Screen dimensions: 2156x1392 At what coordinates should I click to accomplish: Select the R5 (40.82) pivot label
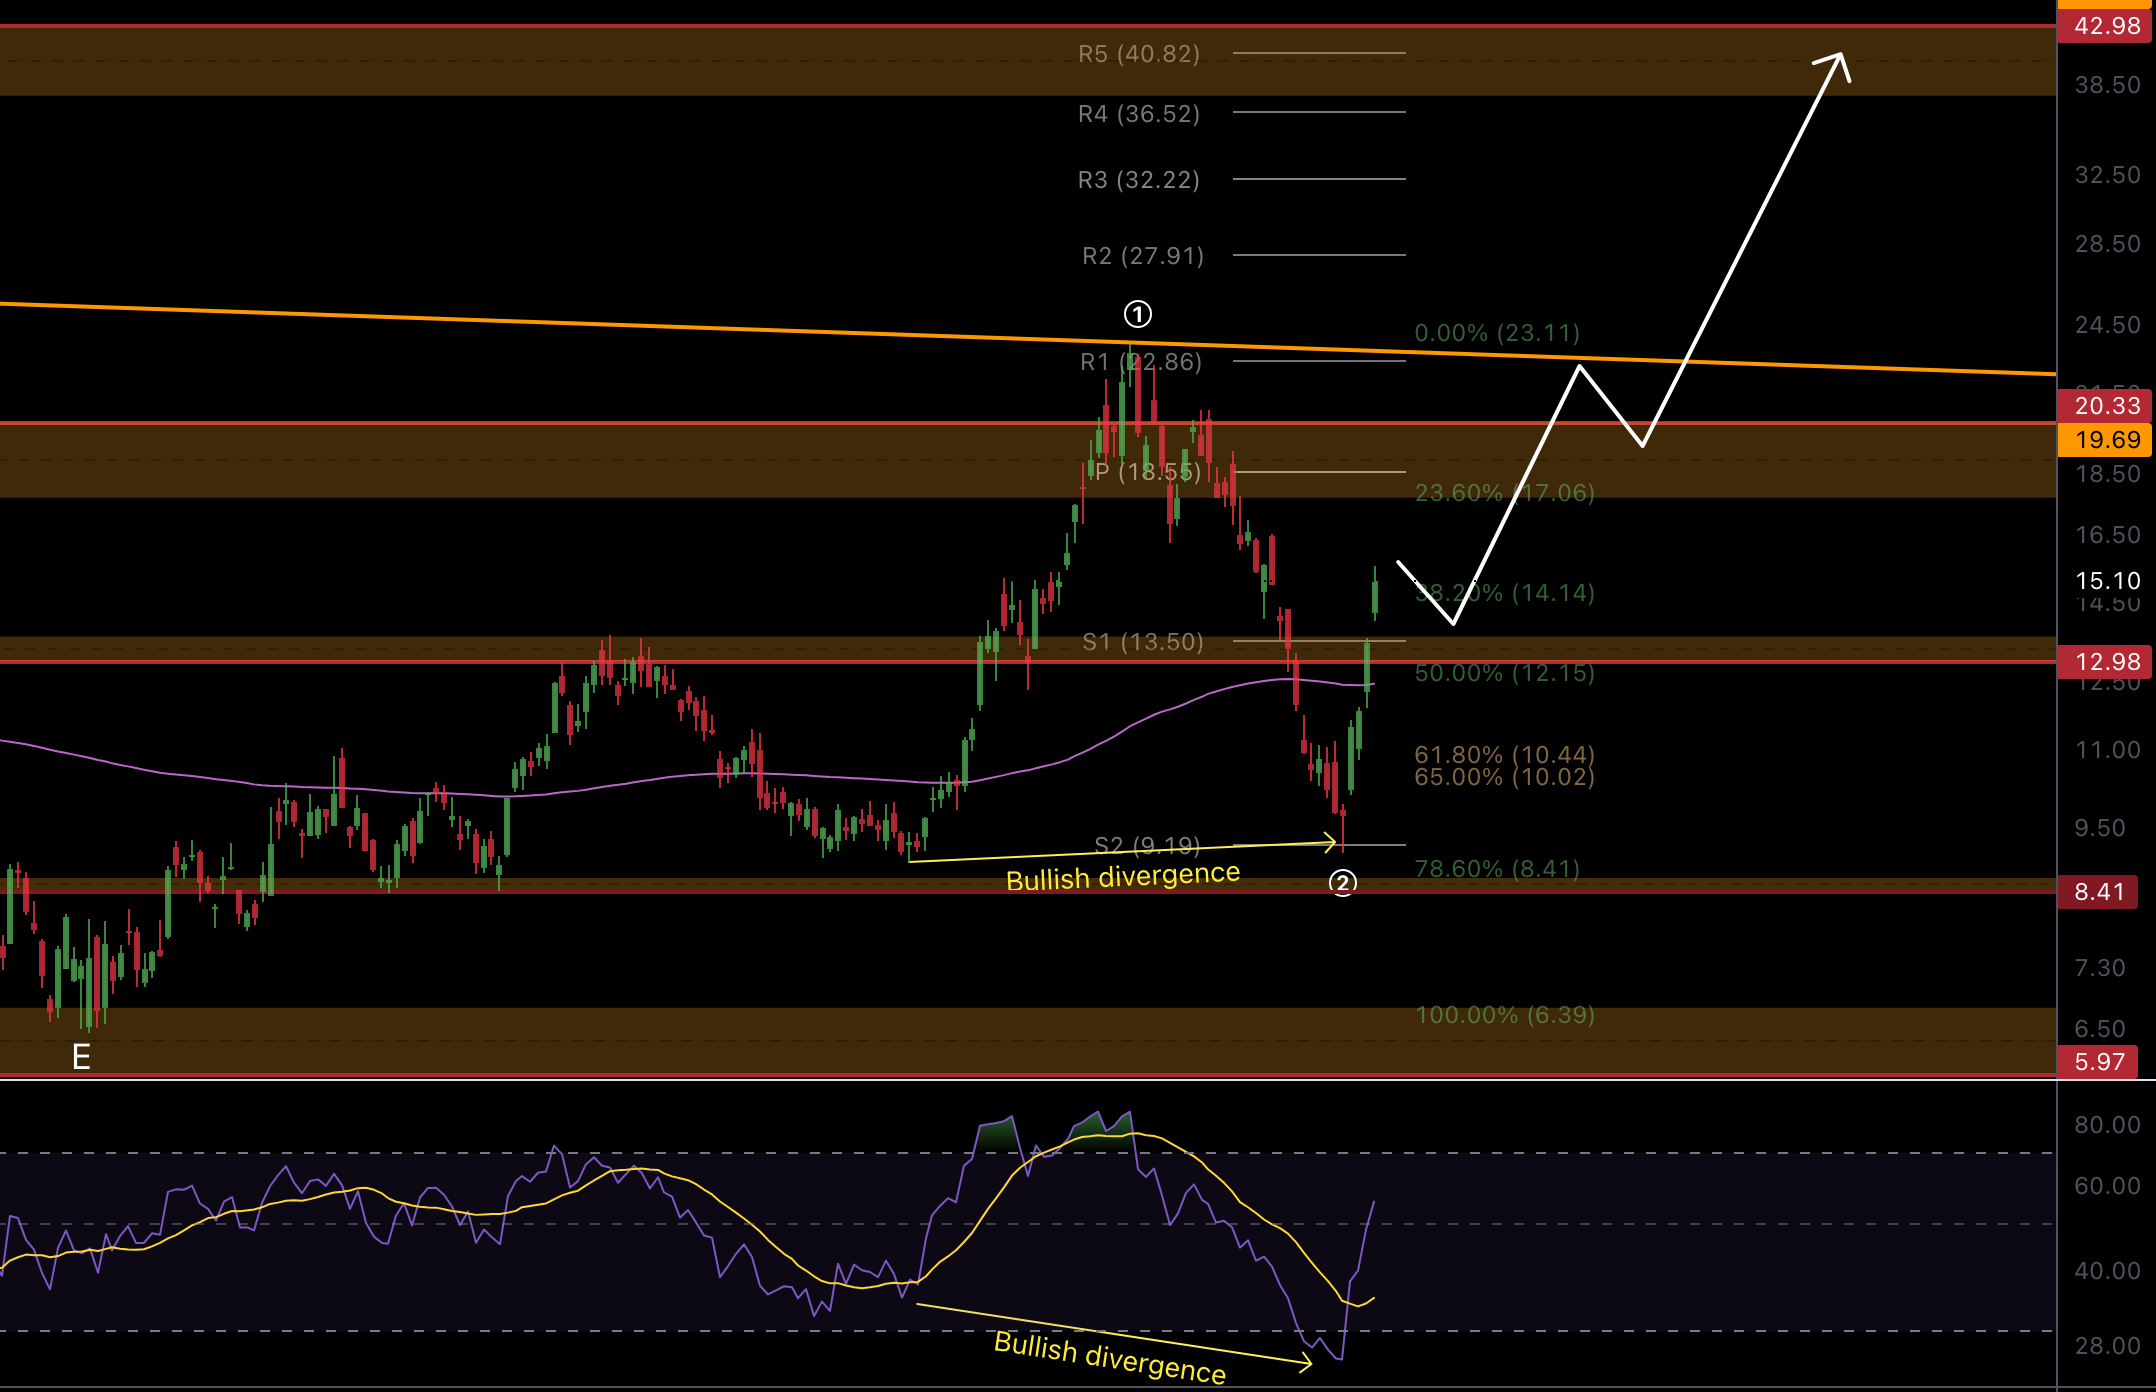pyautogui.click(x=1139, y=54)
